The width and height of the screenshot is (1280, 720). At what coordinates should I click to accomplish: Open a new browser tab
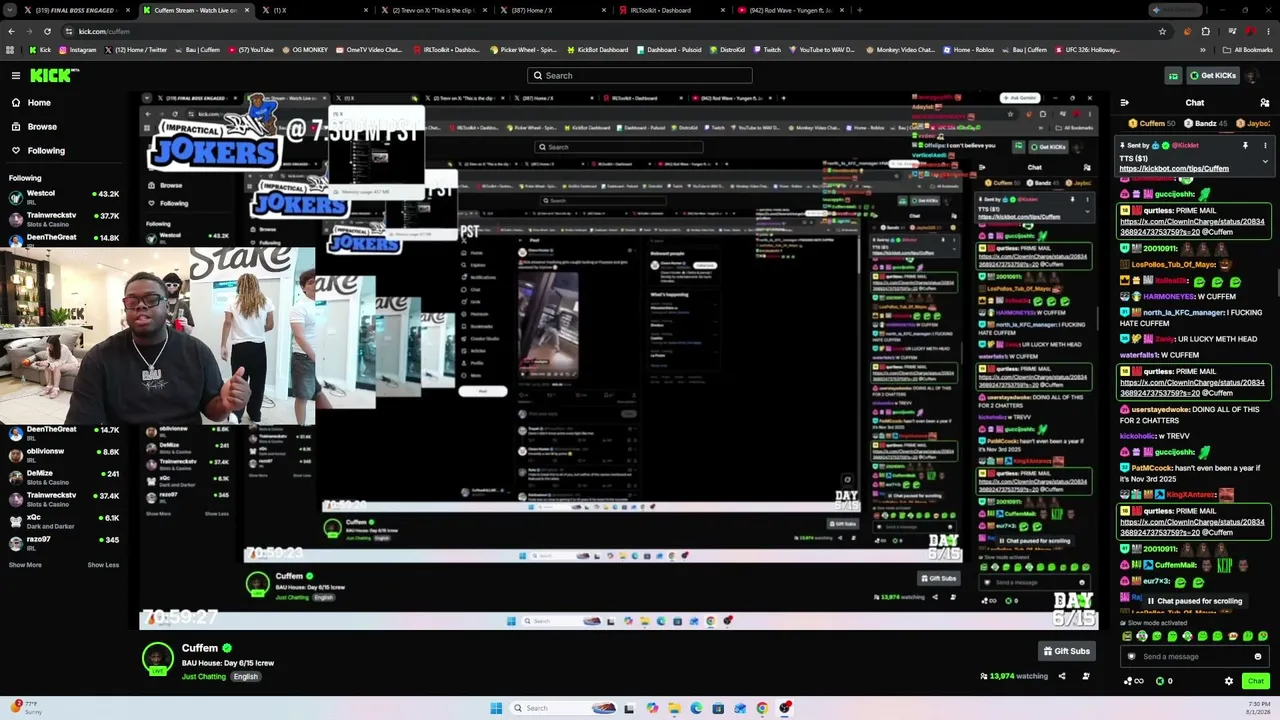click(860, 10)
